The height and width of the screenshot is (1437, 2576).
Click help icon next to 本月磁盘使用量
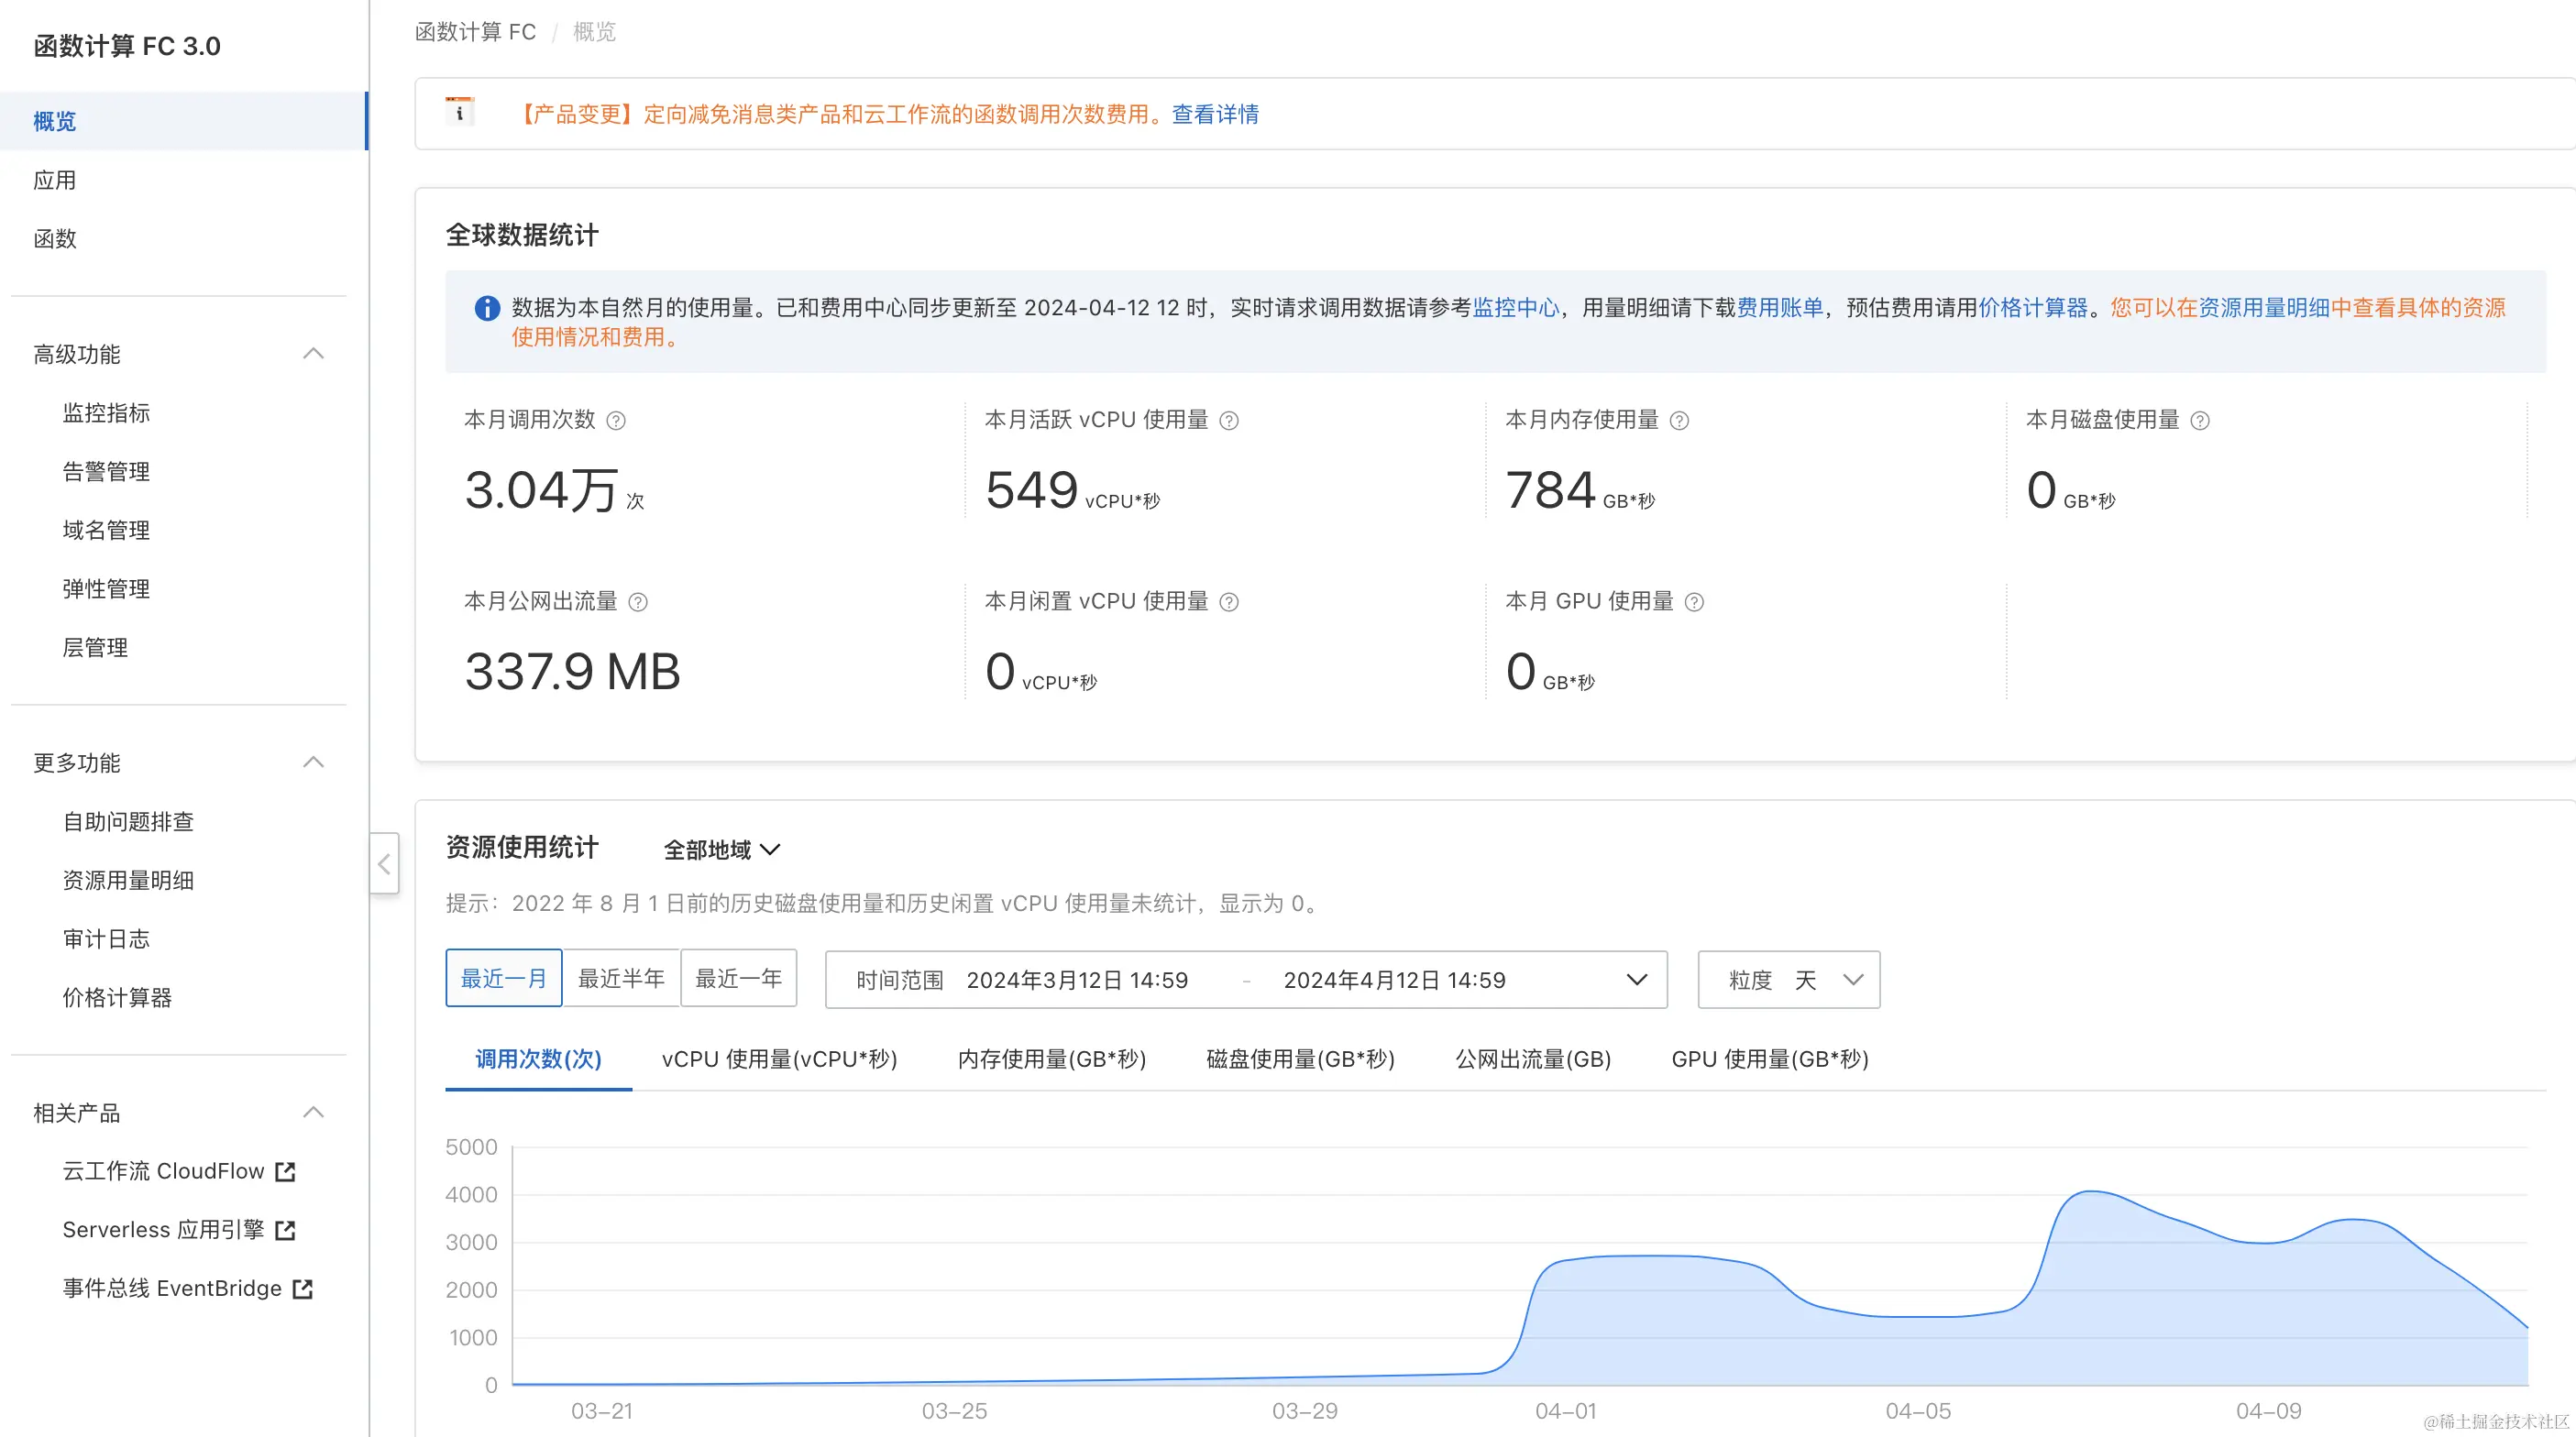2200,421
